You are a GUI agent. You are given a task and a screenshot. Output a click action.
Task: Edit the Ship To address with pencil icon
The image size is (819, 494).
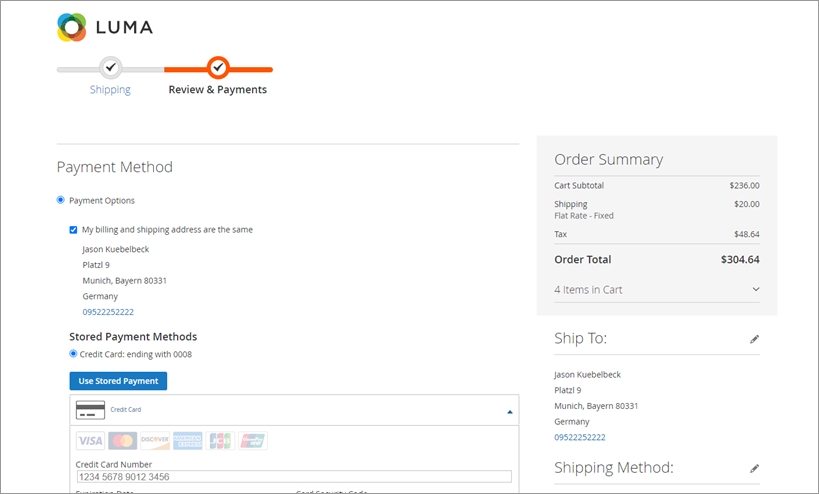[754, 339]
